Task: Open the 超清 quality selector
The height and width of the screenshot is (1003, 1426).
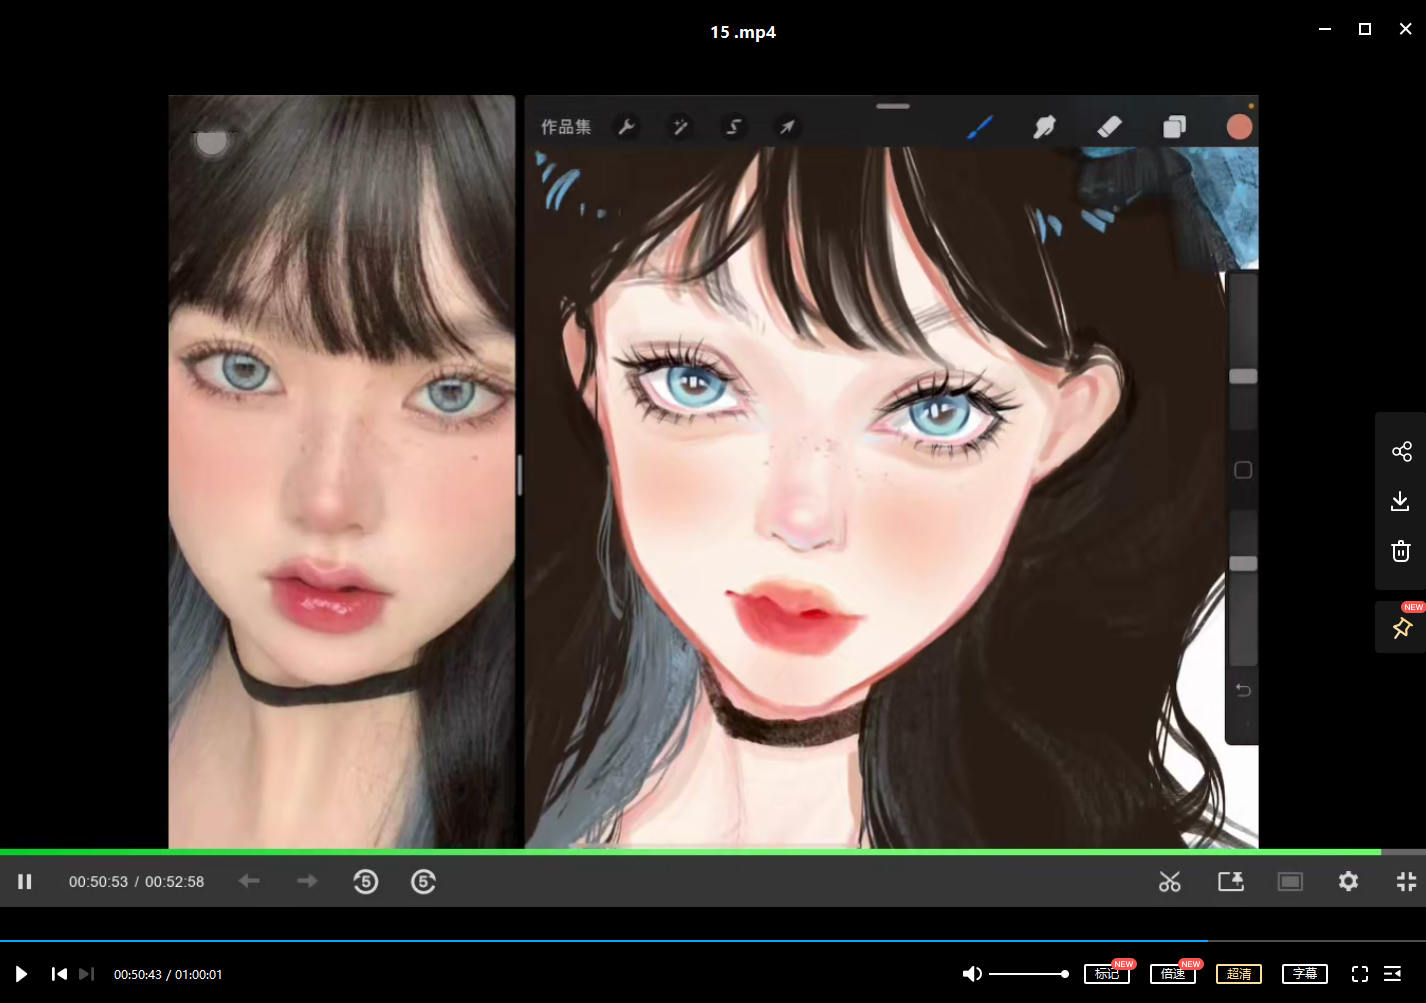Action: coord(1238,974)
